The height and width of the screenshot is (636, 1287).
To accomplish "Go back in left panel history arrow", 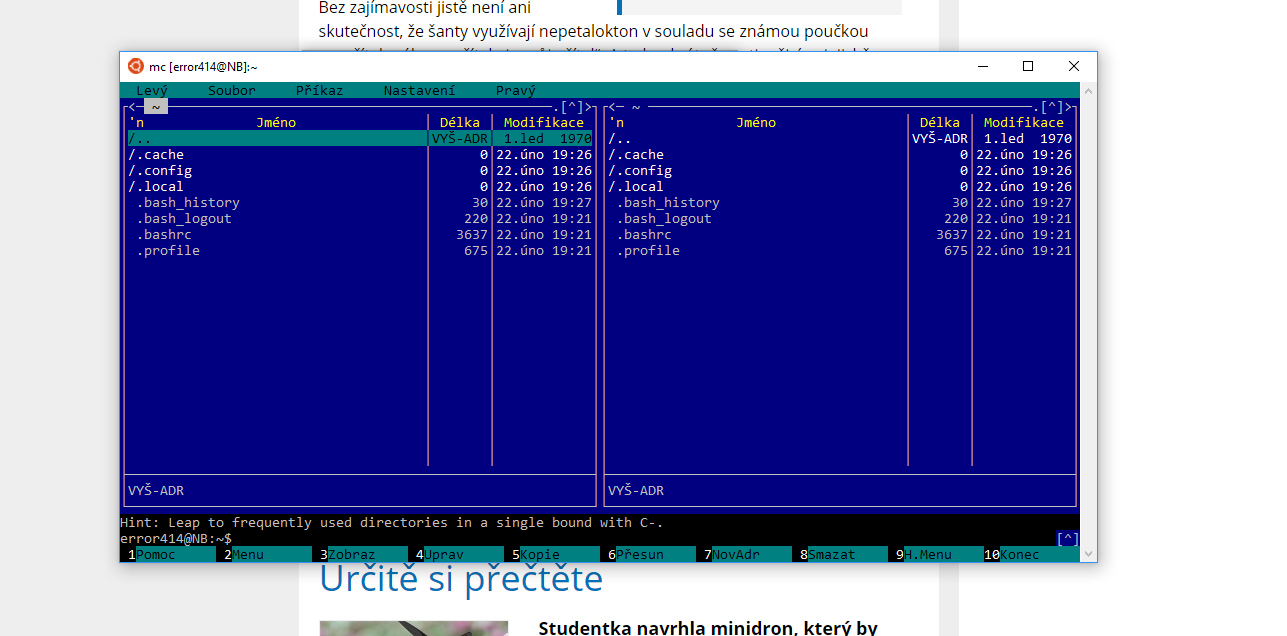I will [x=132, y=106].
